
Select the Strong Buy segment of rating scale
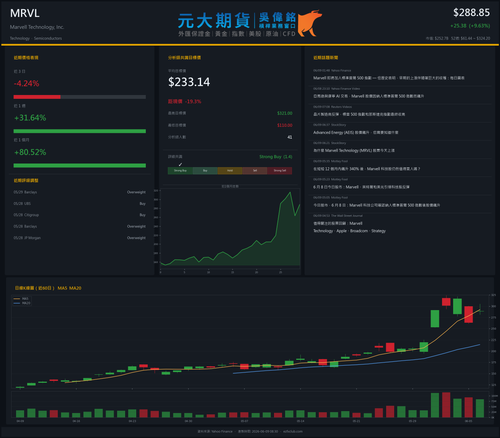[x=180, y=171]
